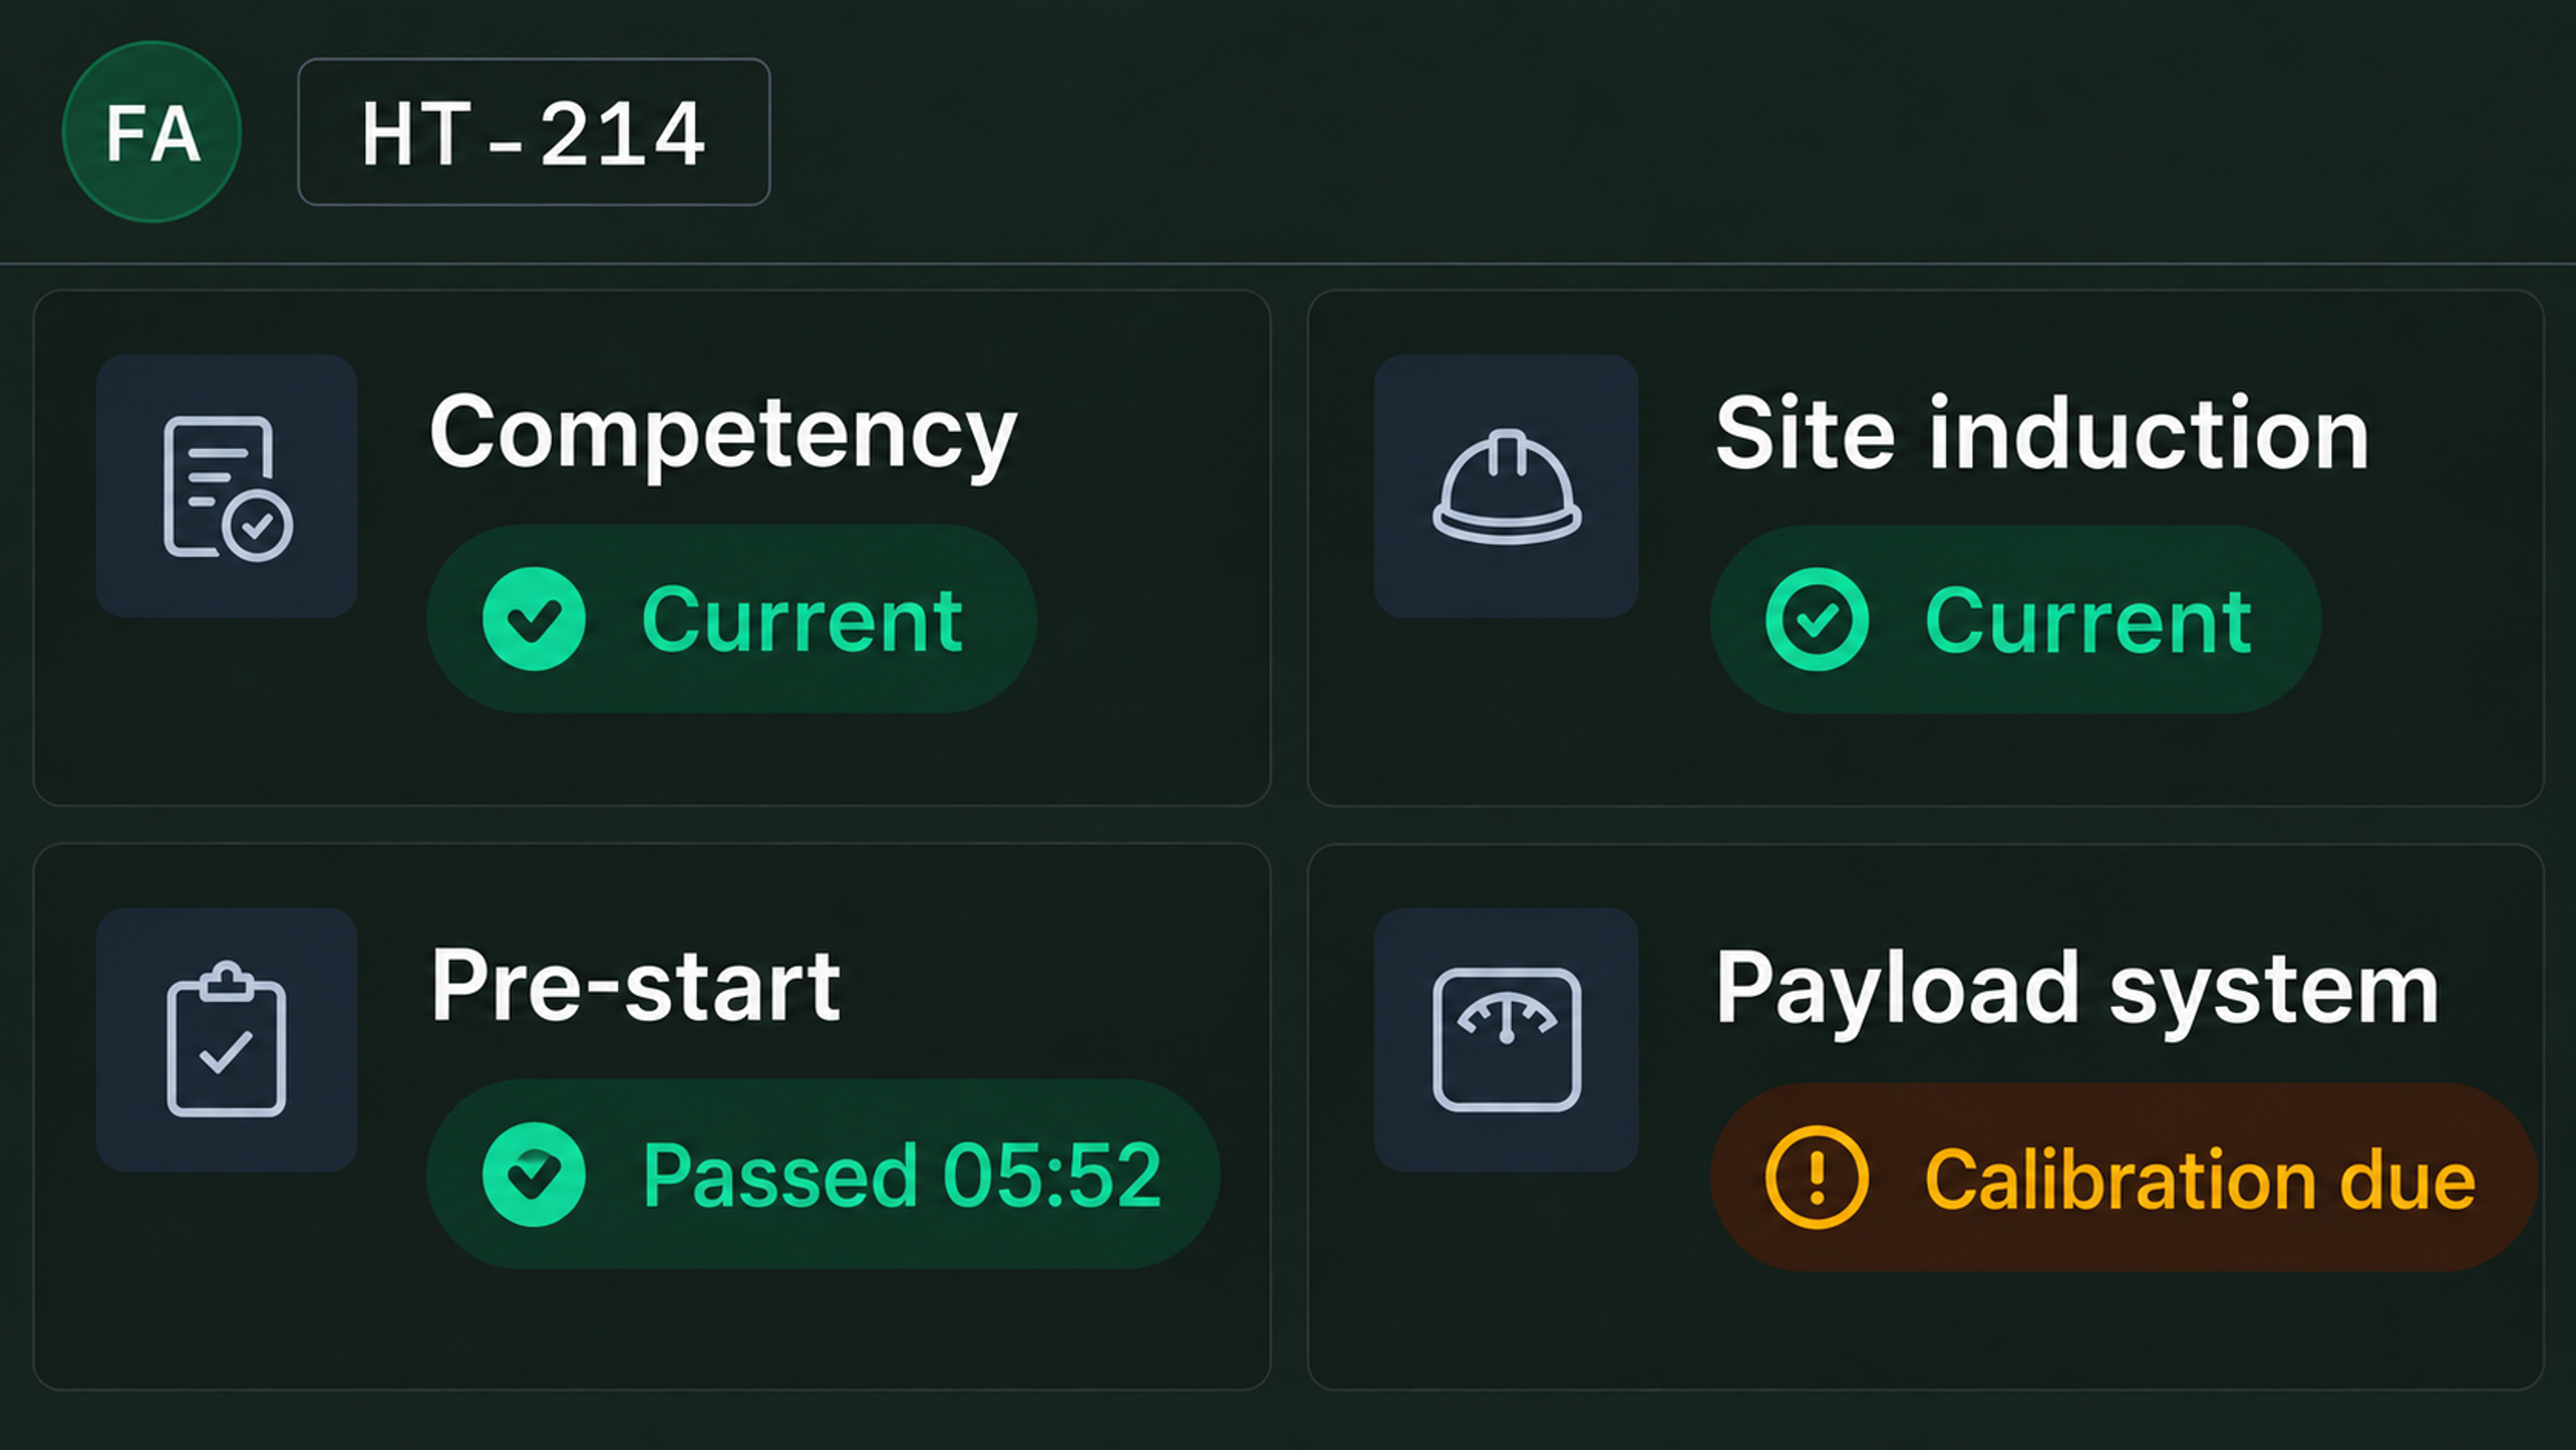Click the FA avatar circle
The height and width of the screenshot is (1450, 2576).
(152, 132)
